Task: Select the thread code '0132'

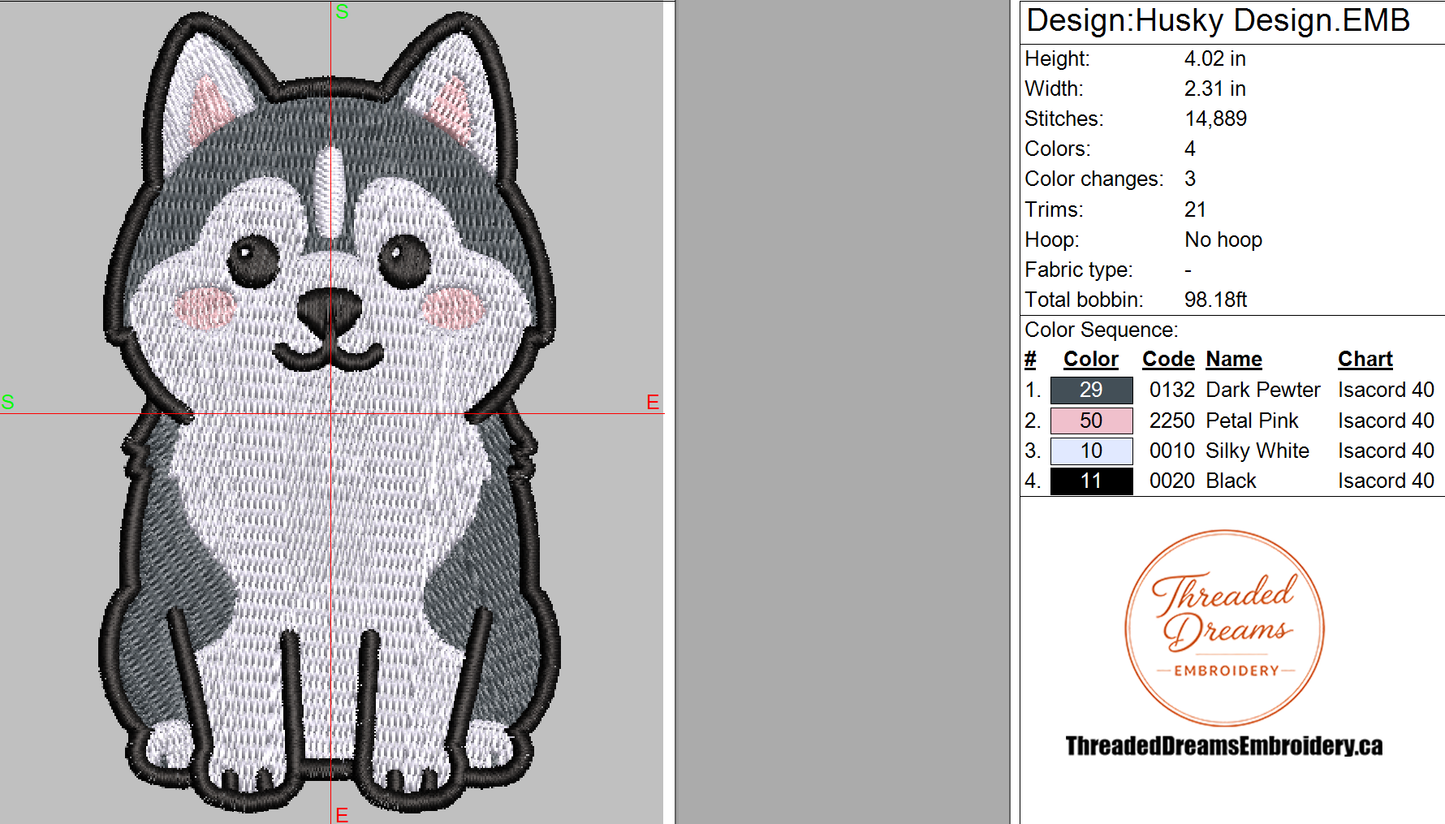Action: pos(1172,390)
